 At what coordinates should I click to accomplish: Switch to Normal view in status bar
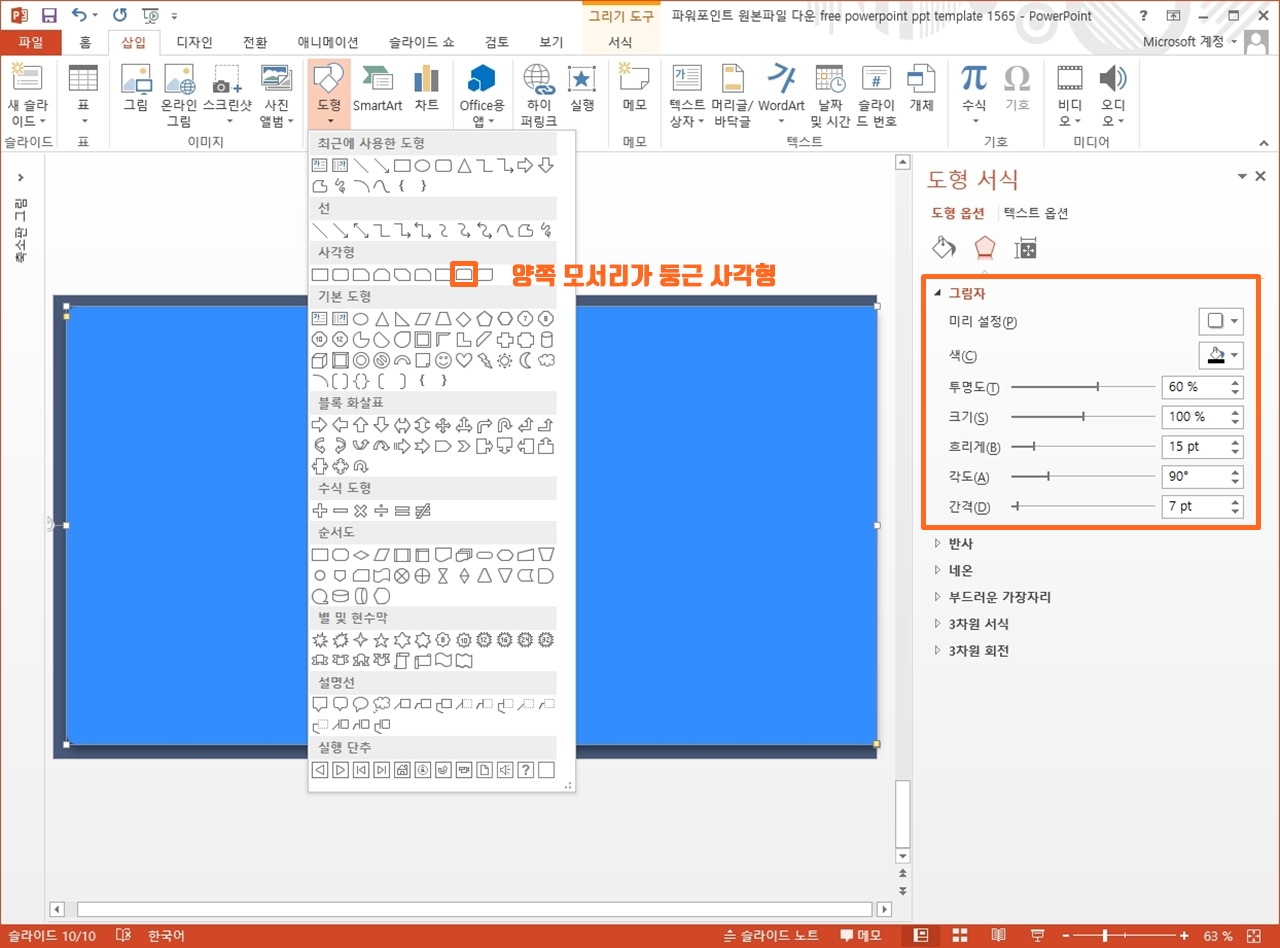[x=921, y=936]
